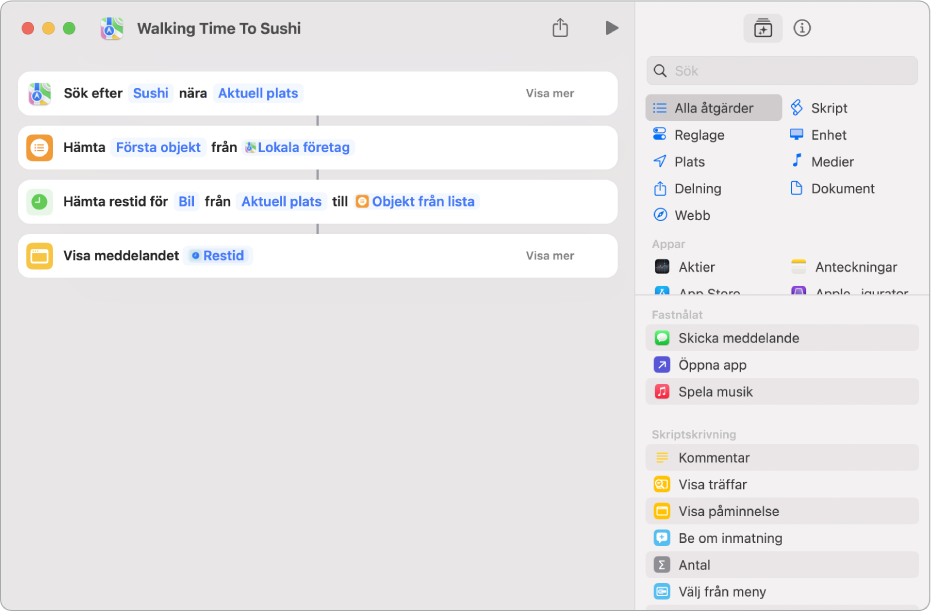Choose the Aktier app
The width and height of the screenshot is (931, 612).
tap(685, 267)
